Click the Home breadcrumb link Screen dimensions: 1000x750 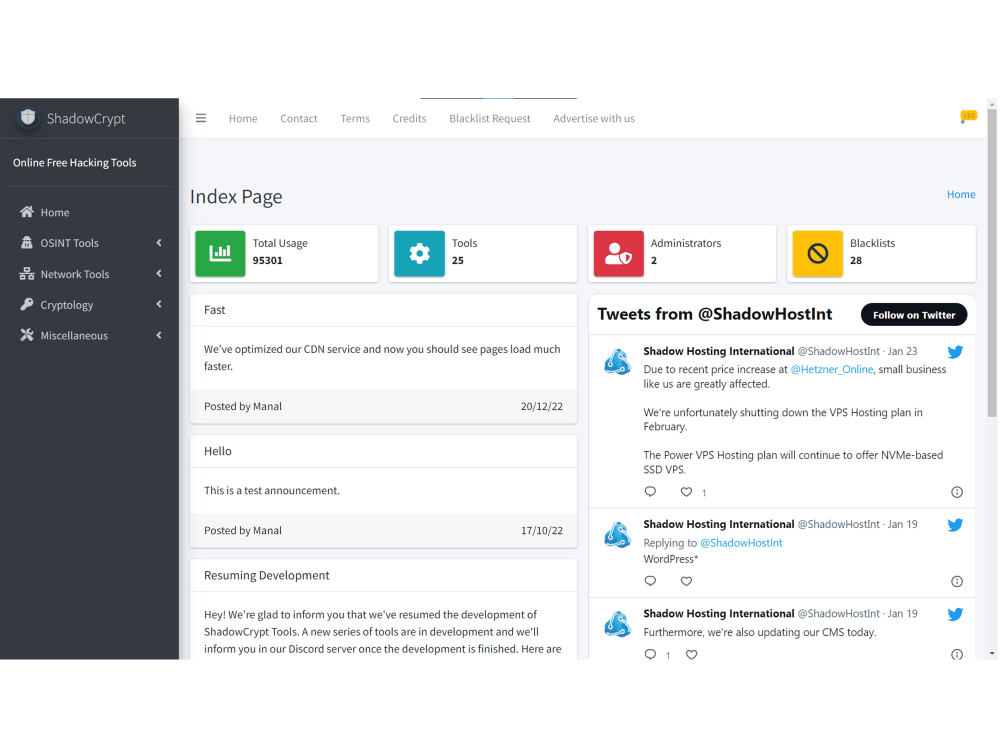960,194
